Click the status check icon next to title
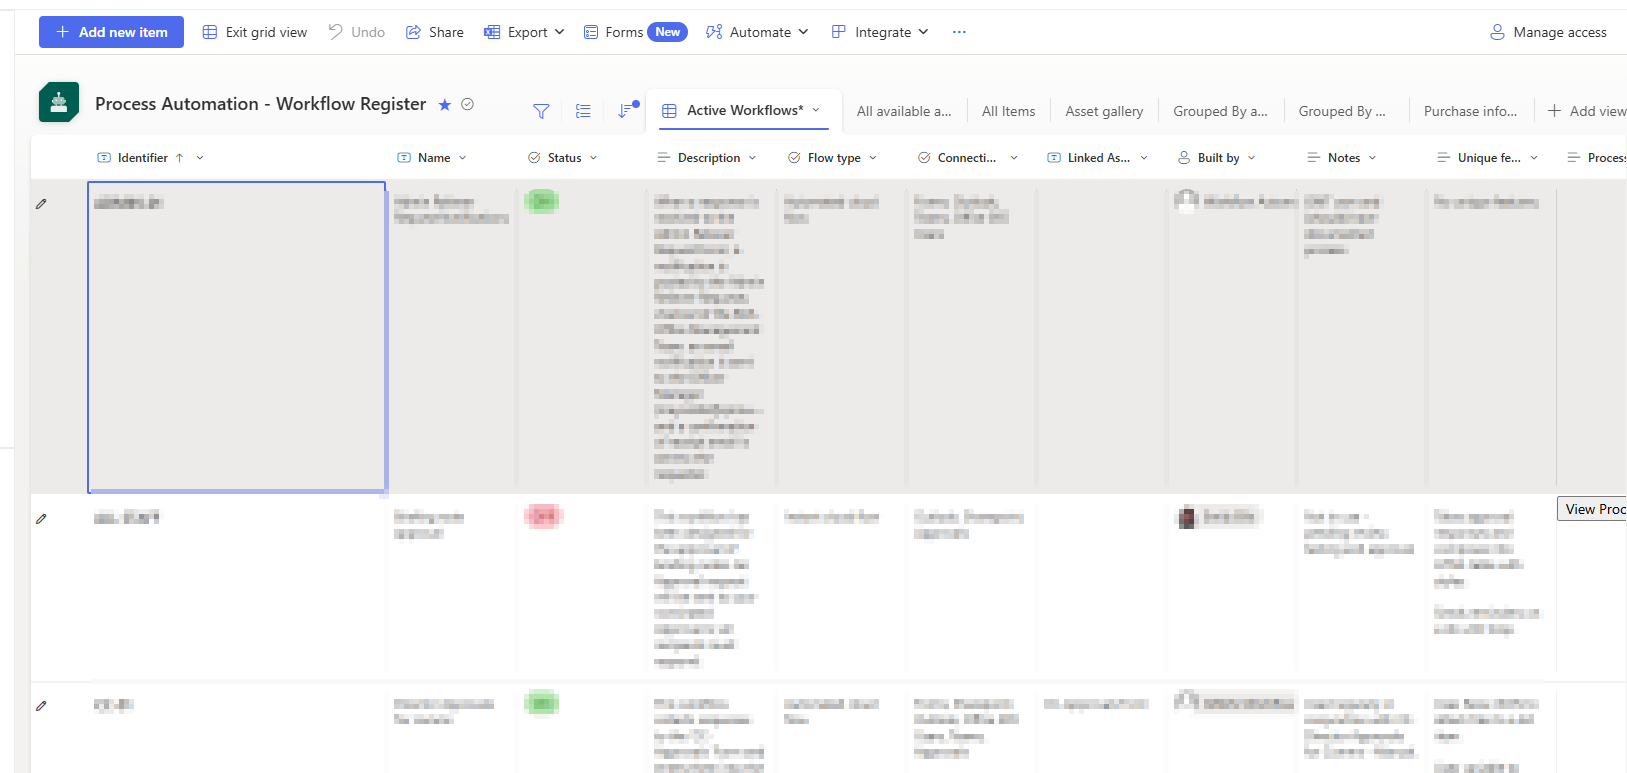This screenshot has width=1627, height=773. [467, 104]
